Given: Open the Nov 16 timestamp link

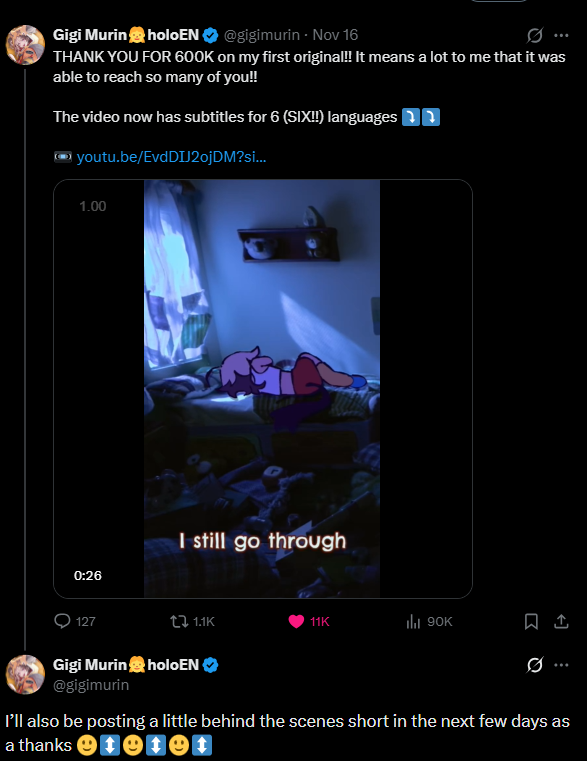Looking at the screenshot, I should [x=335, y=35].
